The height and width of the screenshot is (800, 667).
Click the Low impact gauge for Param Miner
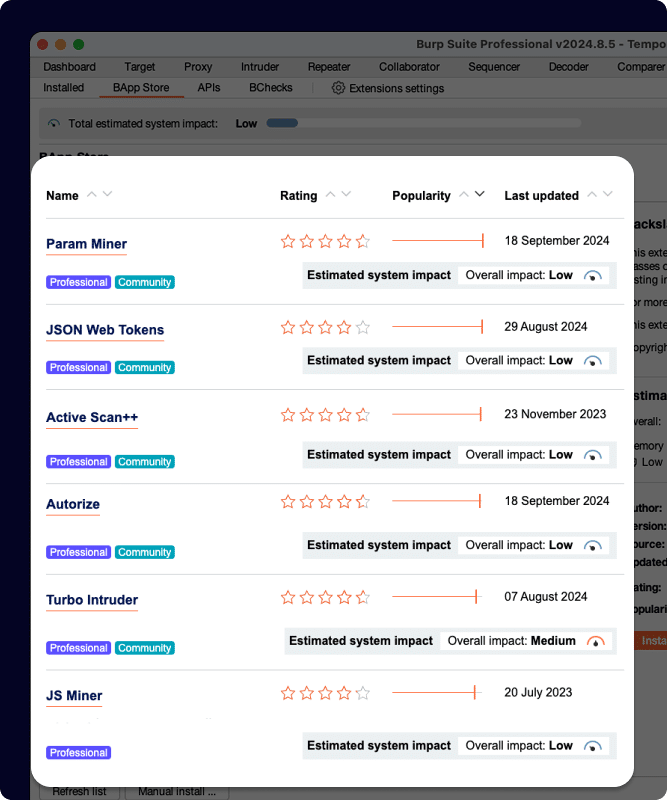pos(593,276)
